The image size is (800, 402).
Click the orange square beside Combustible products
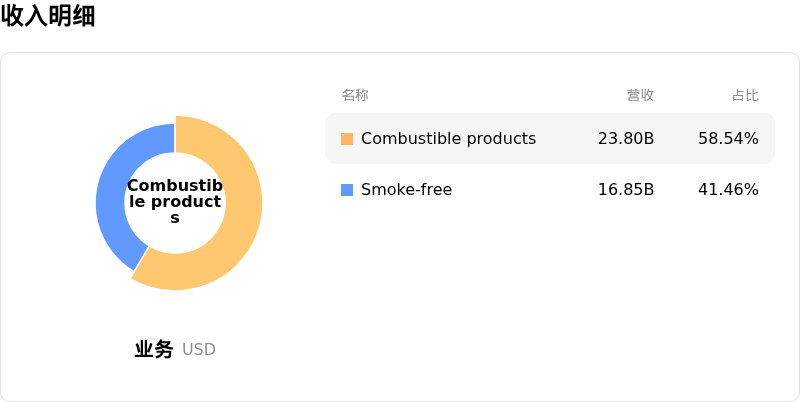tap(347, 139)
